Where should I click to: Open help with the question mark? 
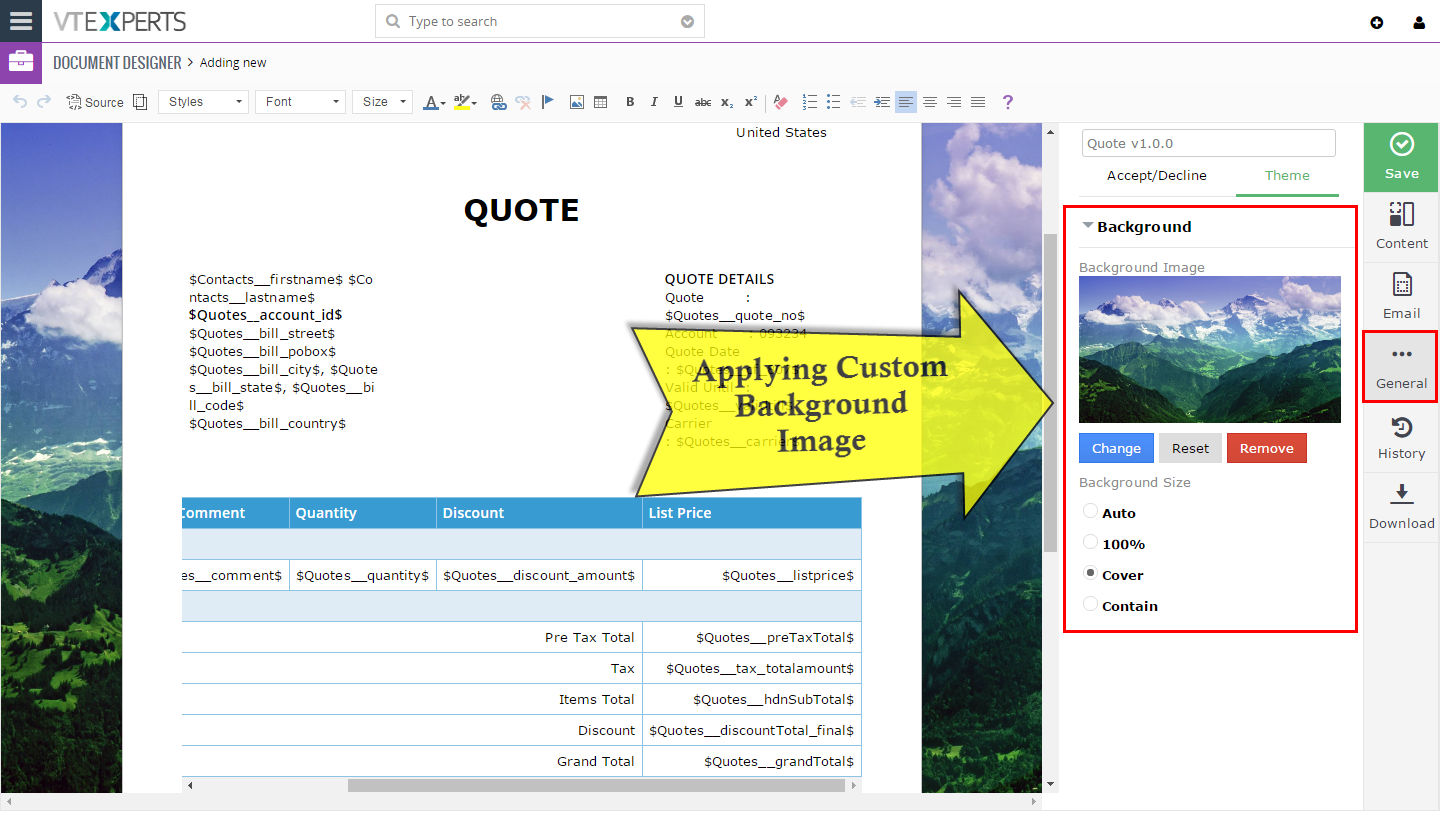[x=1008, y=102]
